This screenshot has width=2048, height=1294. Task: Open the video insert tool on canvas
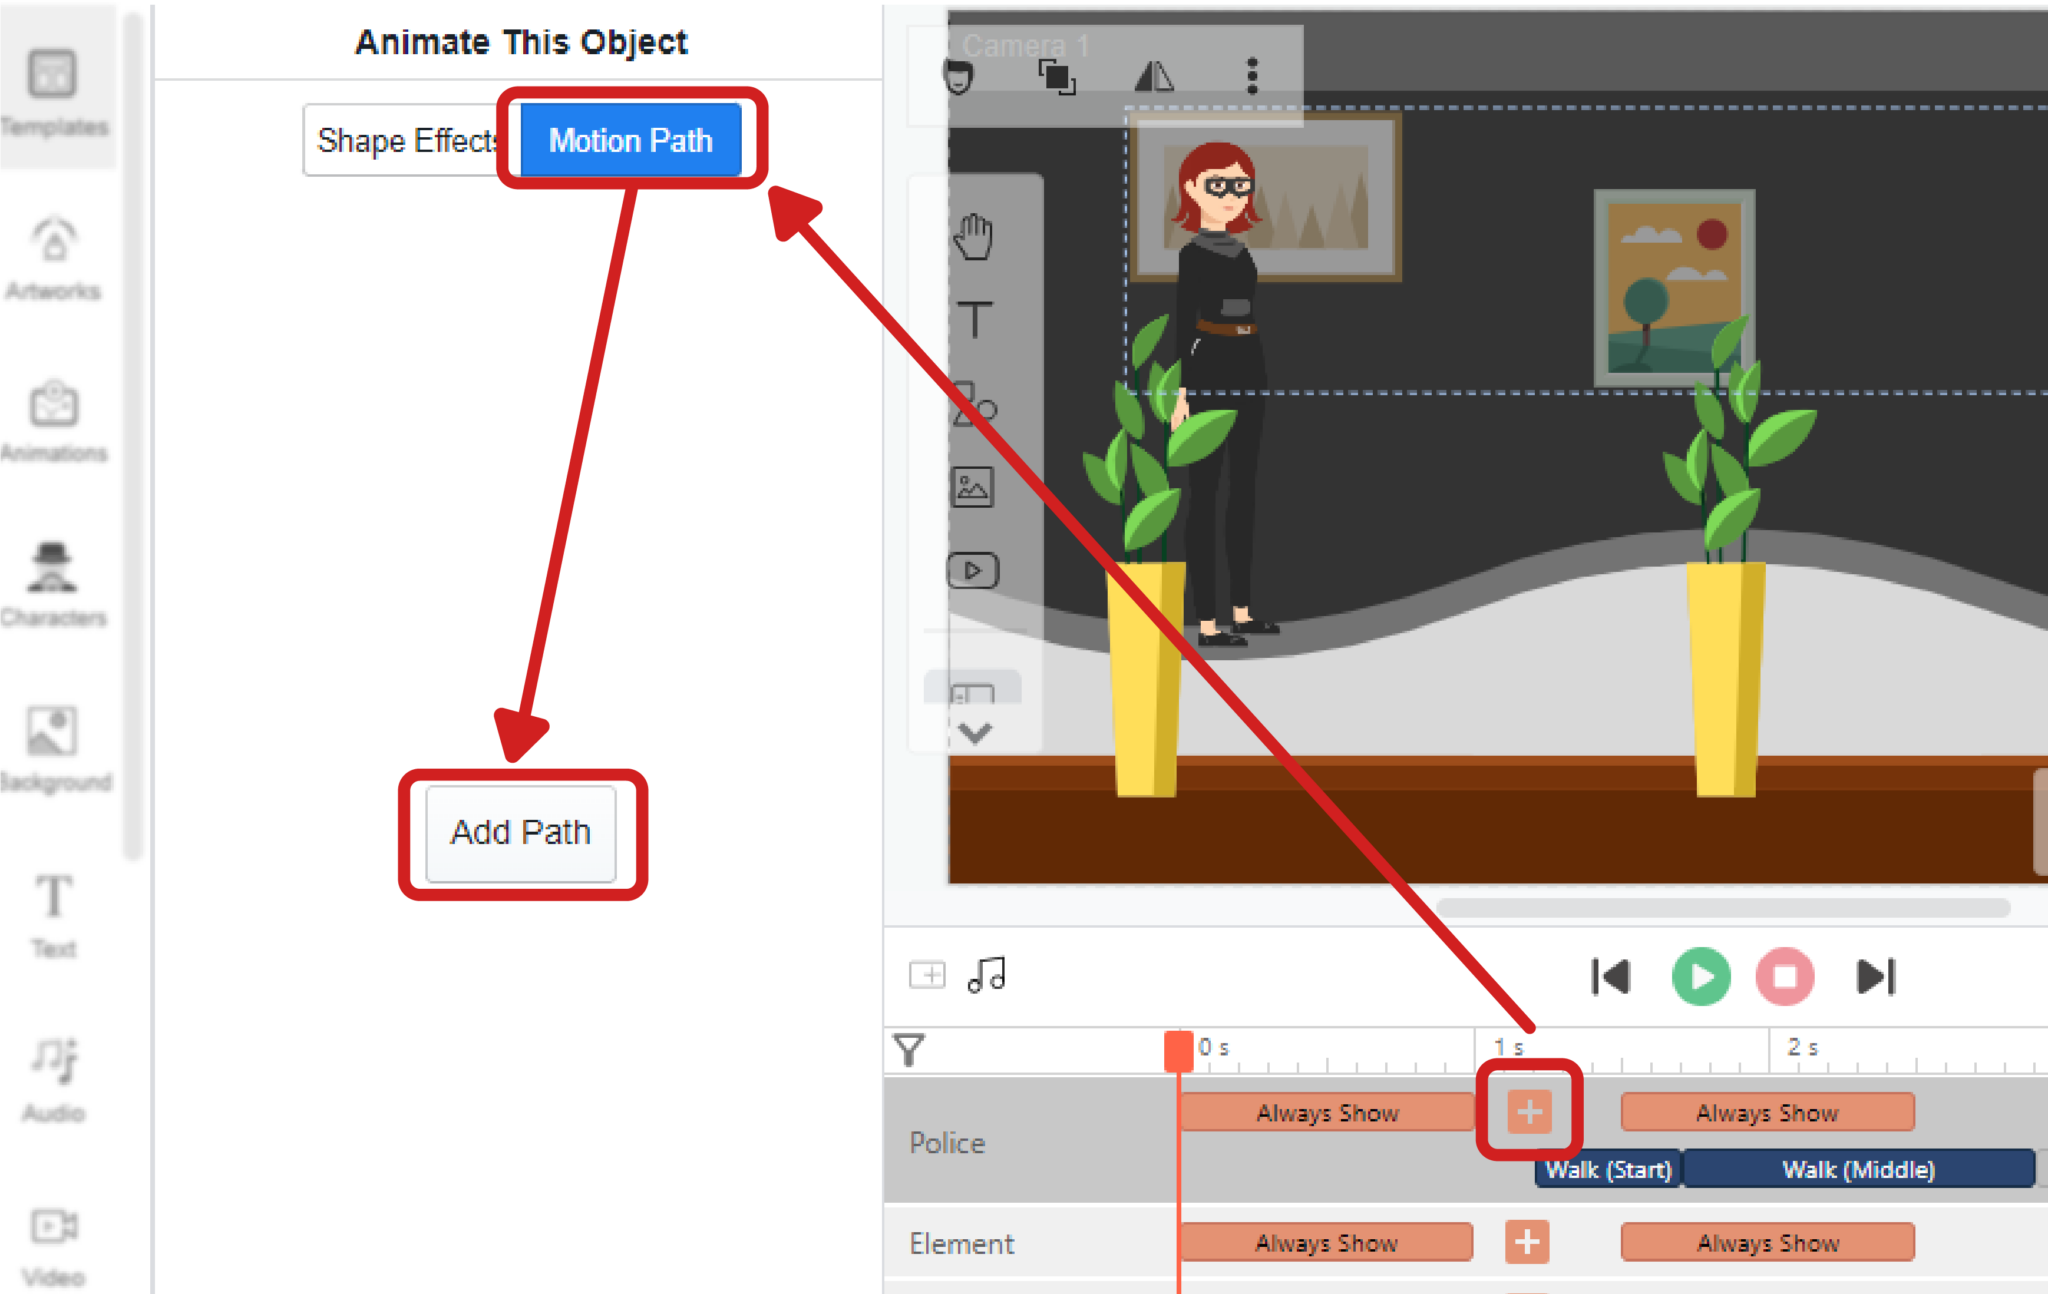click(x=973, y=568)
